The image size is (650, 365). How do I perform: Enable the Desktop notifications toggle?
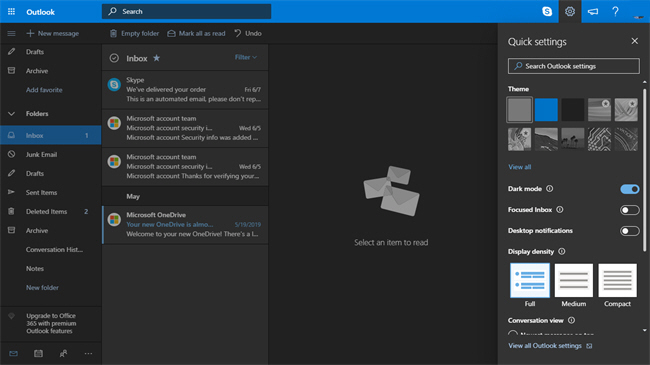630,231
